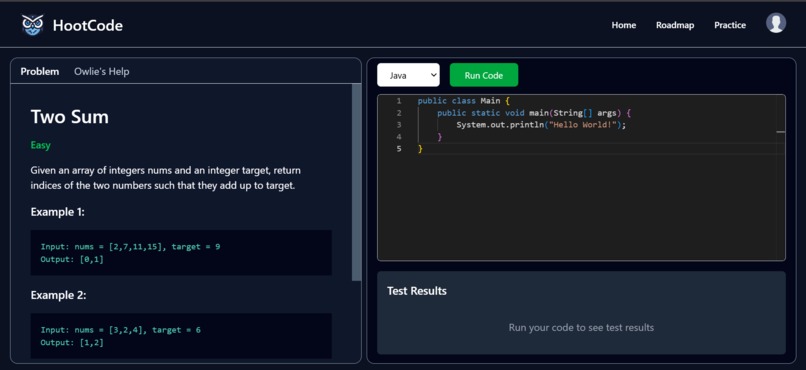Click line number 5 in the gutter
Viewport: 806px width, 370px height.
click(x=399, y=149)
